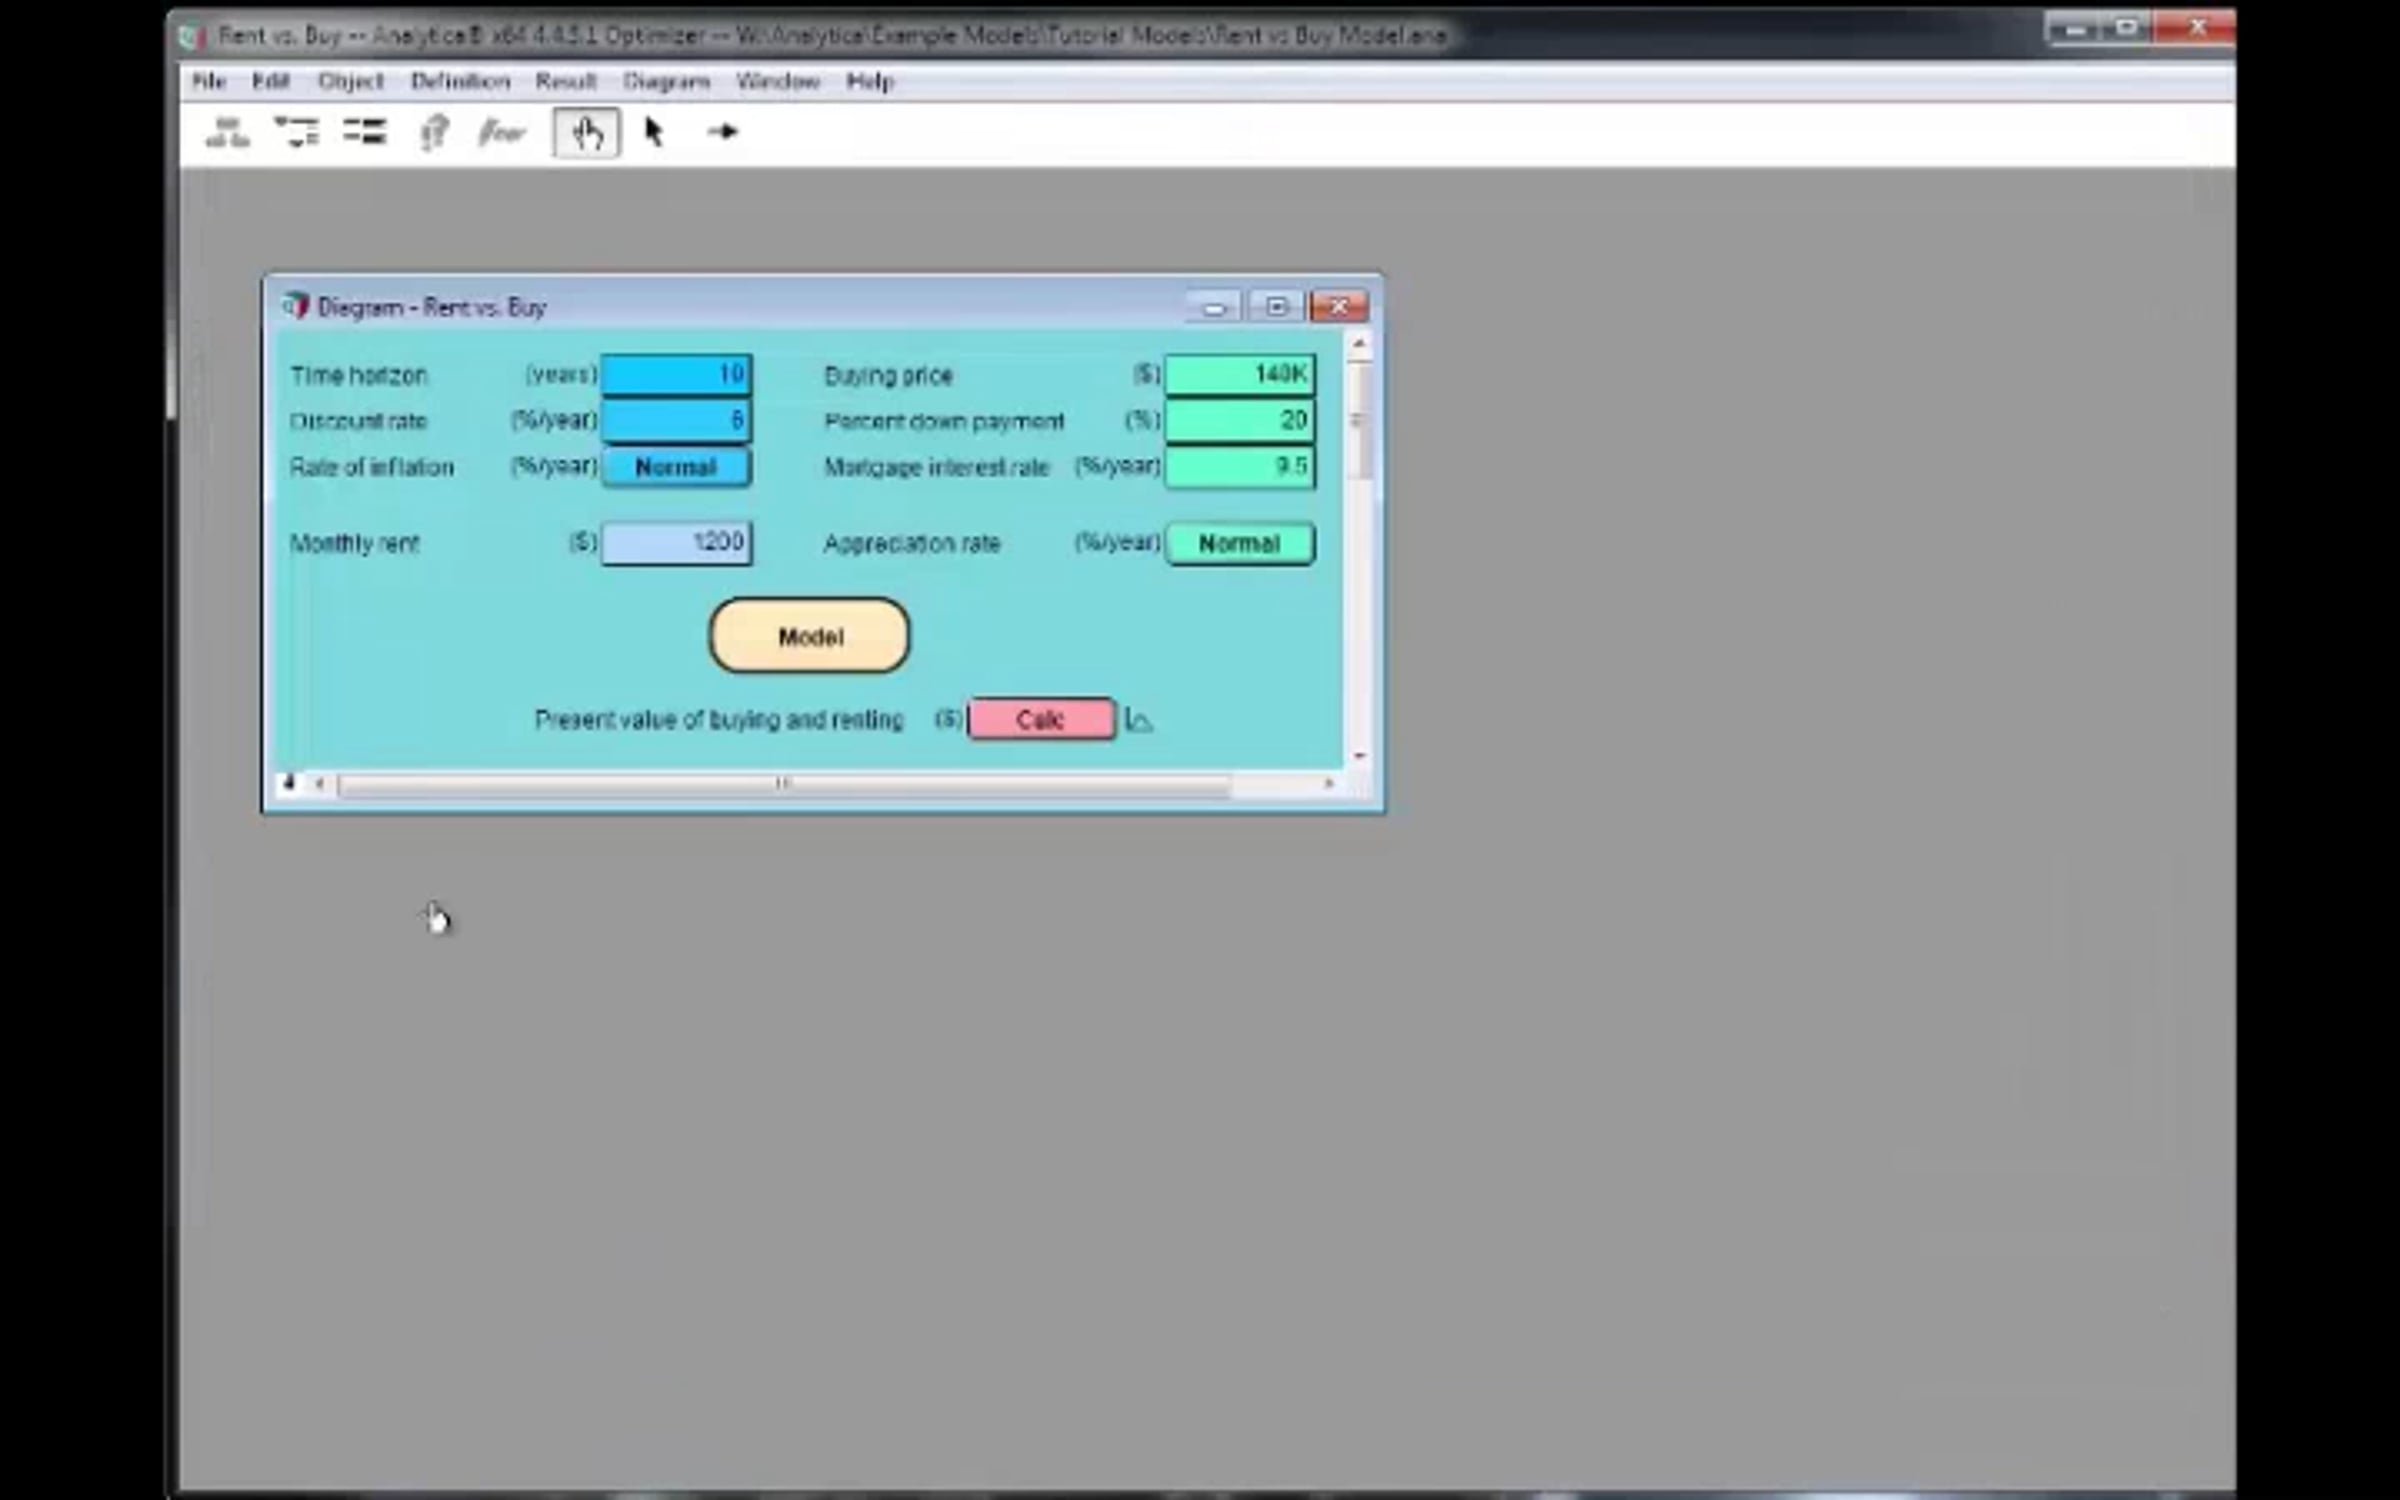This screenshot has height=1500, width=2400.
Task: Click the show result toolbar icon
Action: pyautogui.click(x=433, y=132)
